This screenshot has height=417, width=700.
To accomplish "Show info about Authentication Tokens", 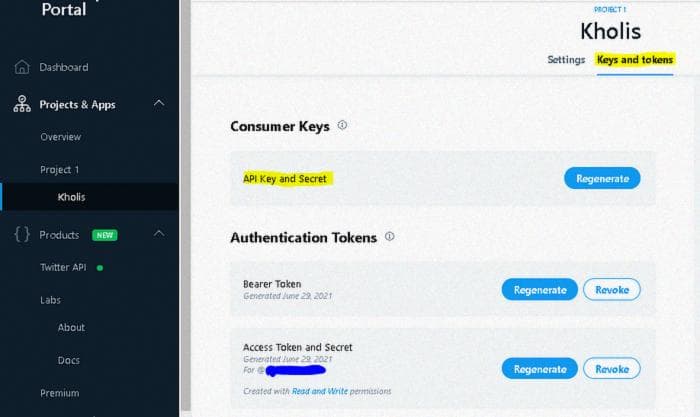I will (x=389, y=236).
